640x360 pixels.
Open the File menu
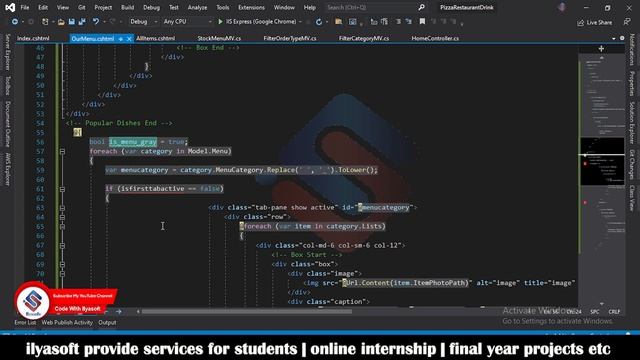tap(25, 7)
